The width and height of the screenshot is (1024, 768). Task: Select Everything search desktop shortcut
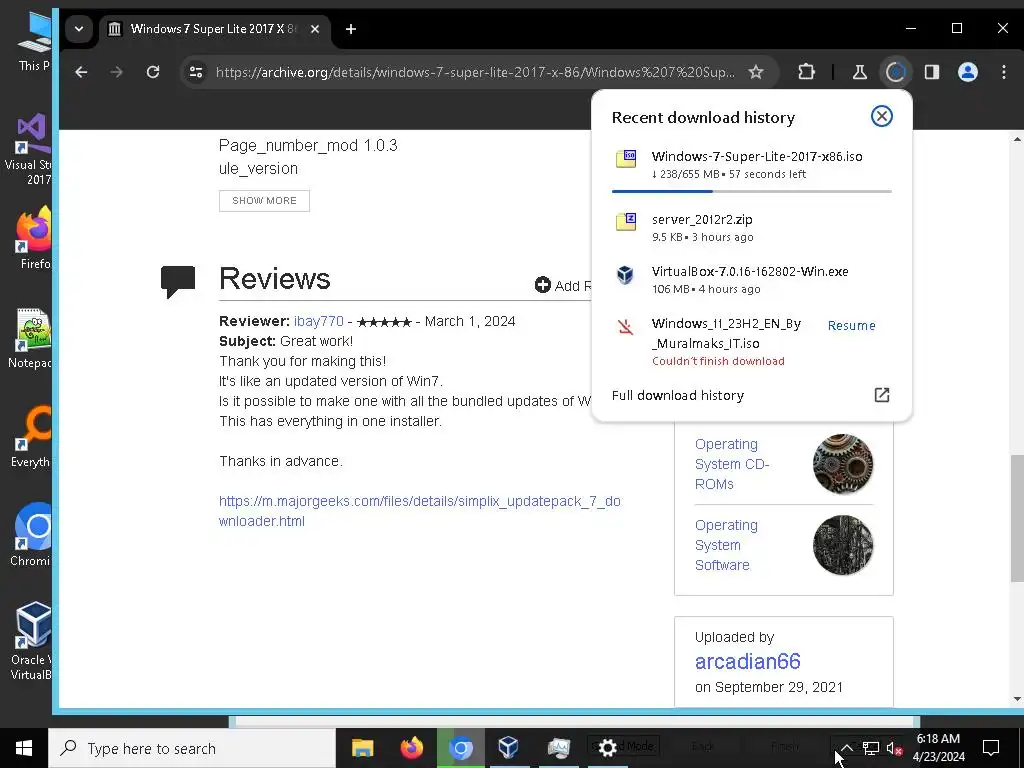pyautogui.click(x=31, y=438)
